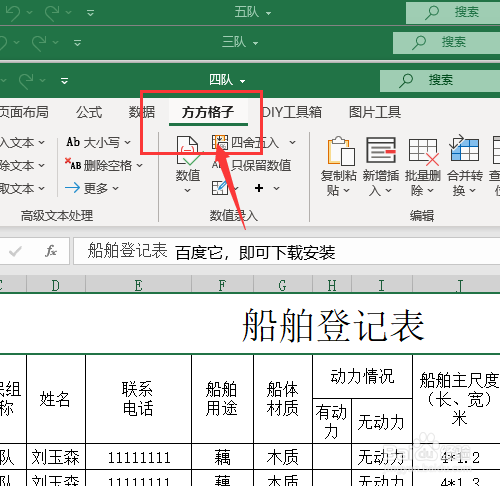Click the 批量删除 batch delete icon
Viewport: 500px width, 486px height.
pyautogui.click(x=423, y=151)
